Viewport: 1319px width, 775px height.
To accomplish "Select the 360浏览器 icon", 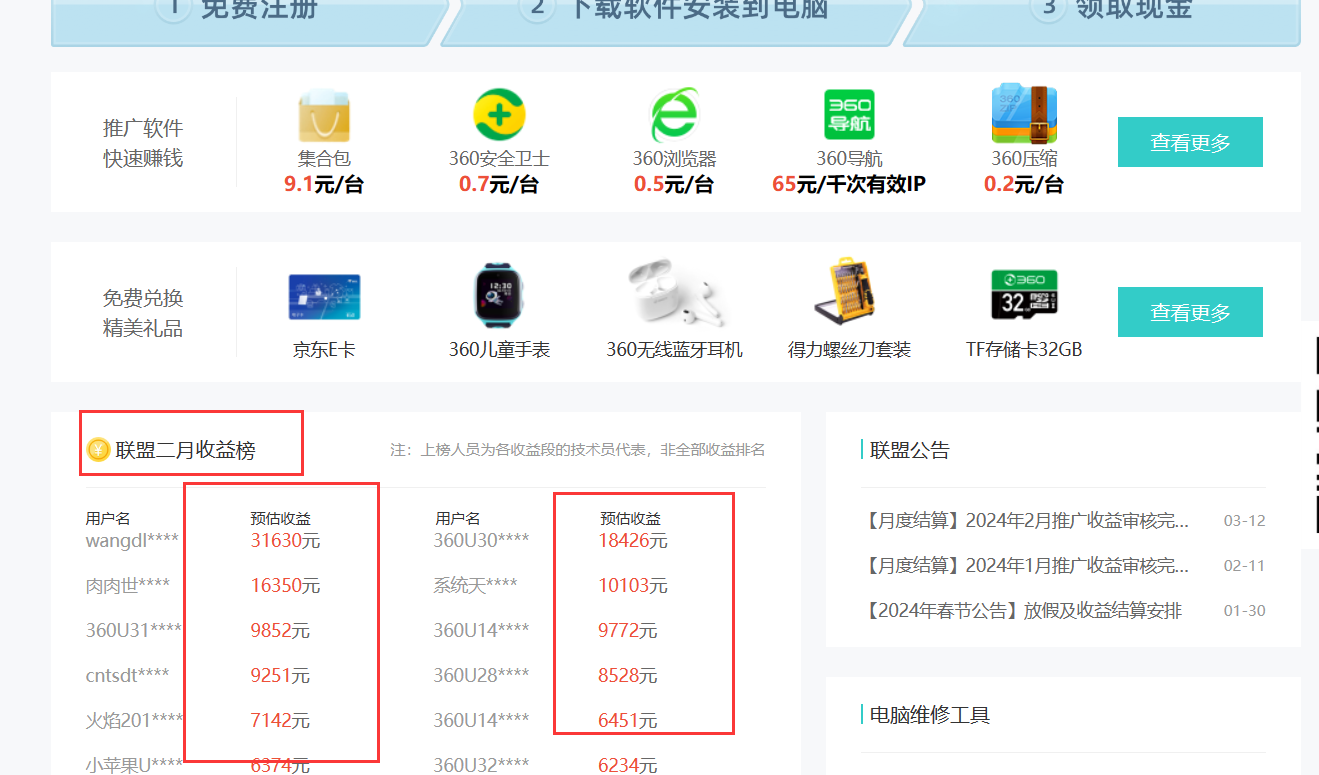I will tap(674, 114).
